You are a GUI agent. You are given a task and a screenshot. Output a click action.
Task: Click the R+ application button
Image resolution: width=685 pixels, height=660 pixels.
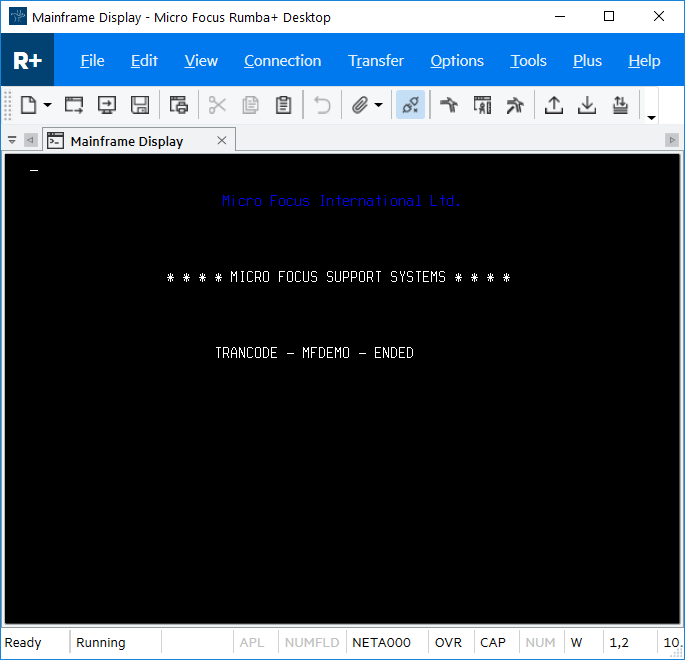coord(27,61)
